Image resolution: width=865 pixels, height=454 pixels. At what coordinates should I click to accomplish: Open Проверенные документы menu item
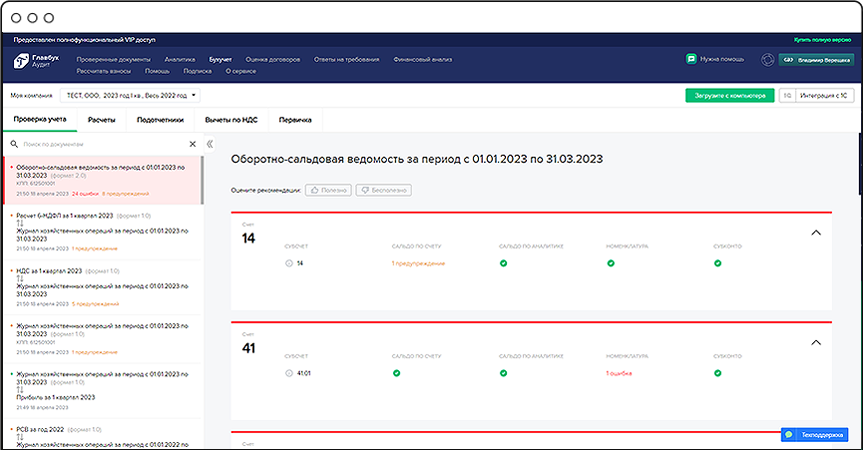(114, 60)
